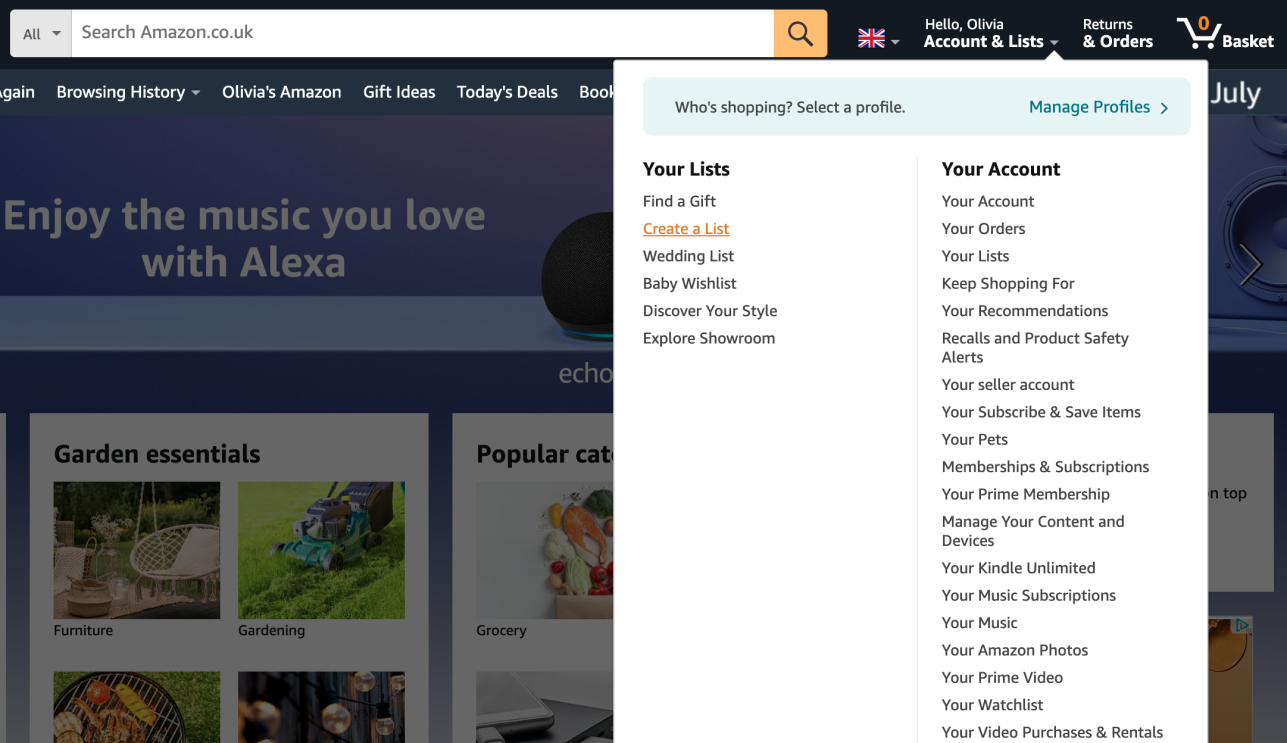Open Your Prime Membership
Screen dimensions: 1287x743
1025,494
